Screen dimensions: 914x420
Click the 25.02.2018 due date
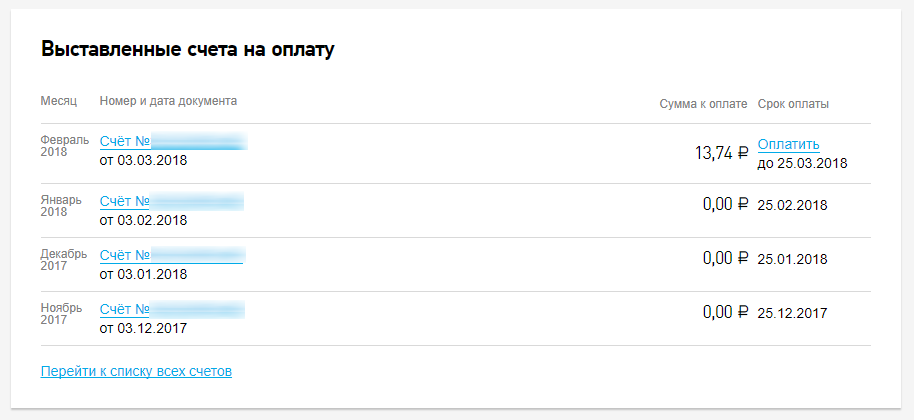792,206
